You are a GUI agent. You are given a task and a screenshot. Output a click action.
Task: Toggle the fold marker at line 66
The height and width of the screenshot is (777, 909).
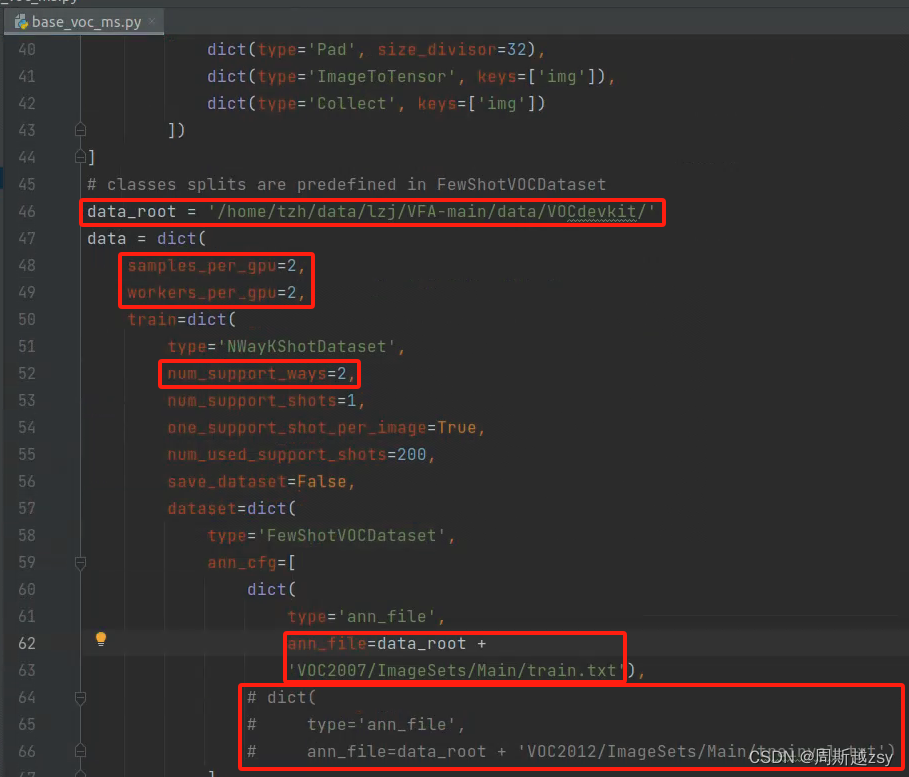(x=81, y=751)
